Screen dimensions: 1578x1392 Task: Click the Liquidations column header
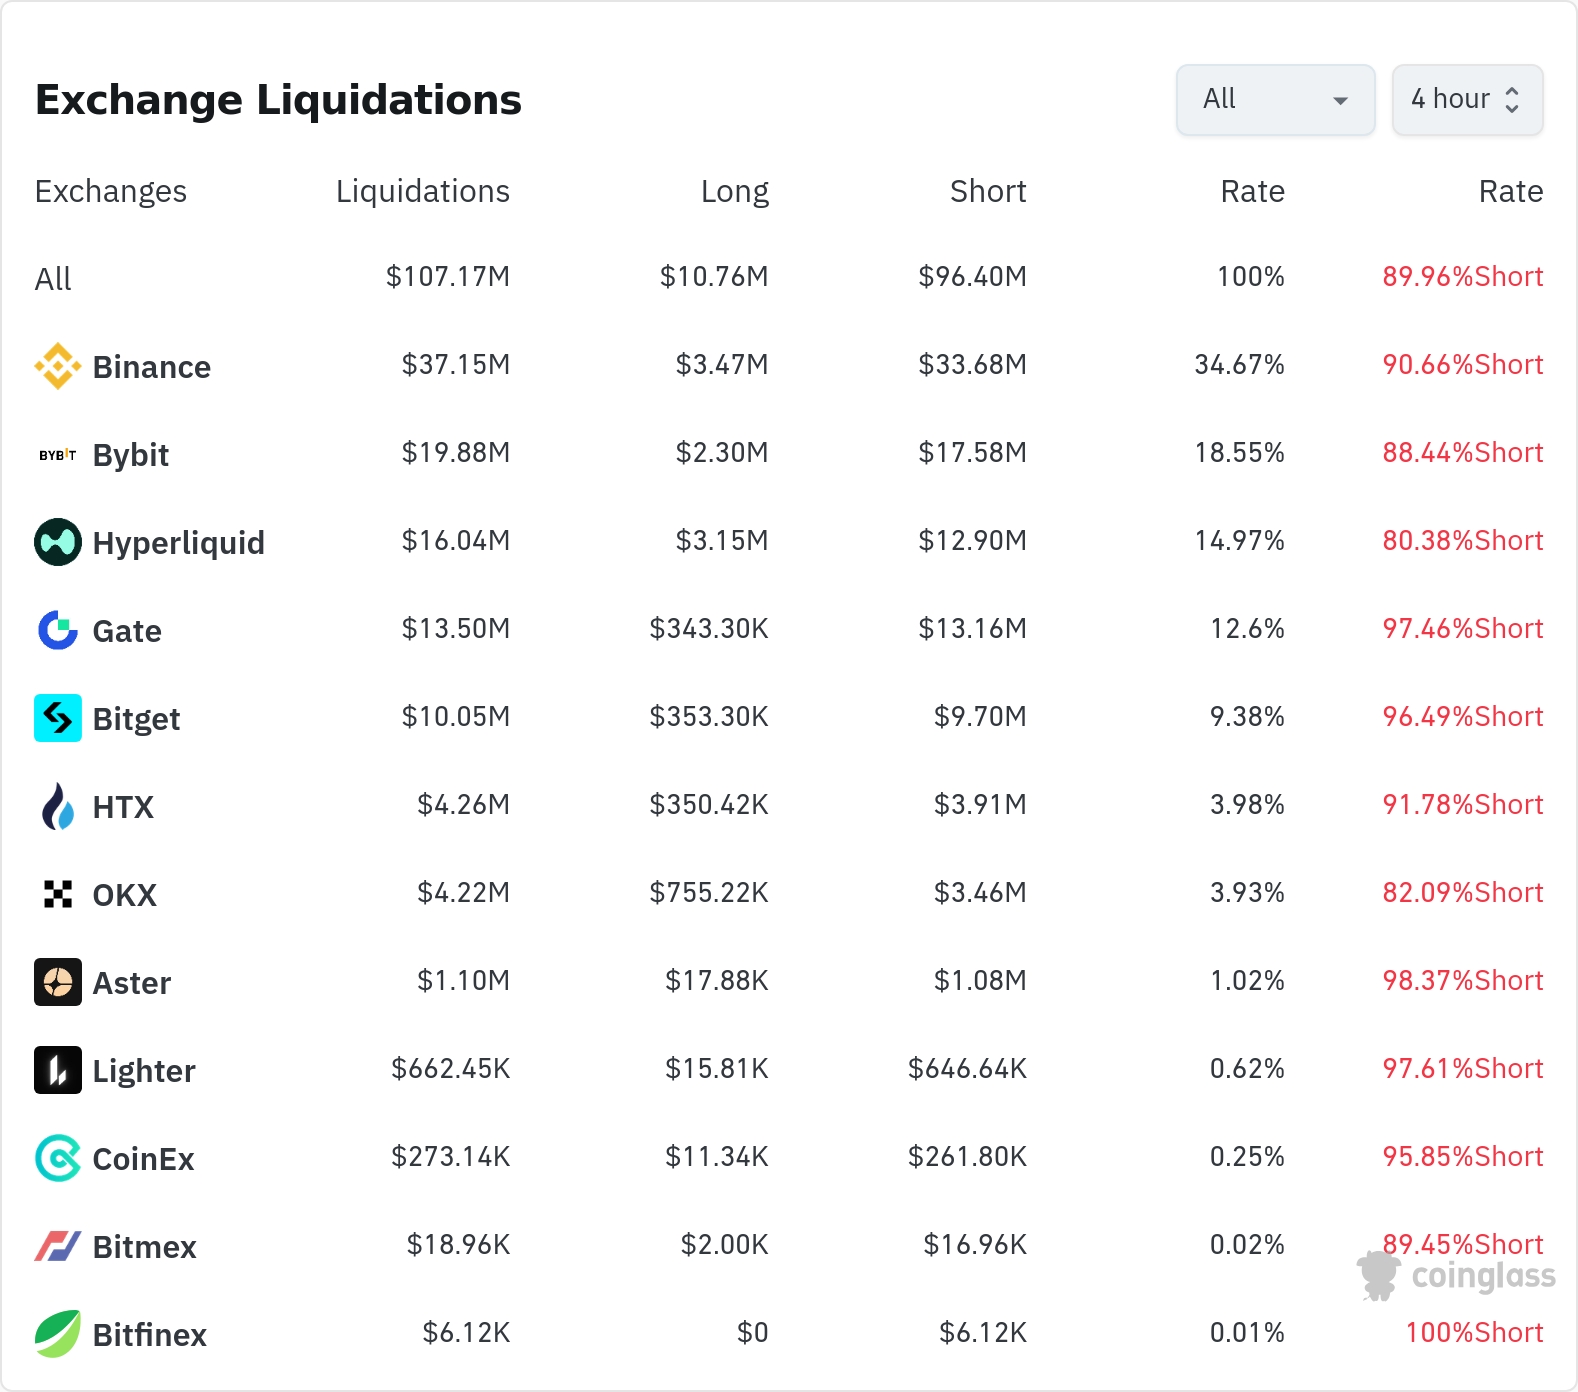(422, 191)
